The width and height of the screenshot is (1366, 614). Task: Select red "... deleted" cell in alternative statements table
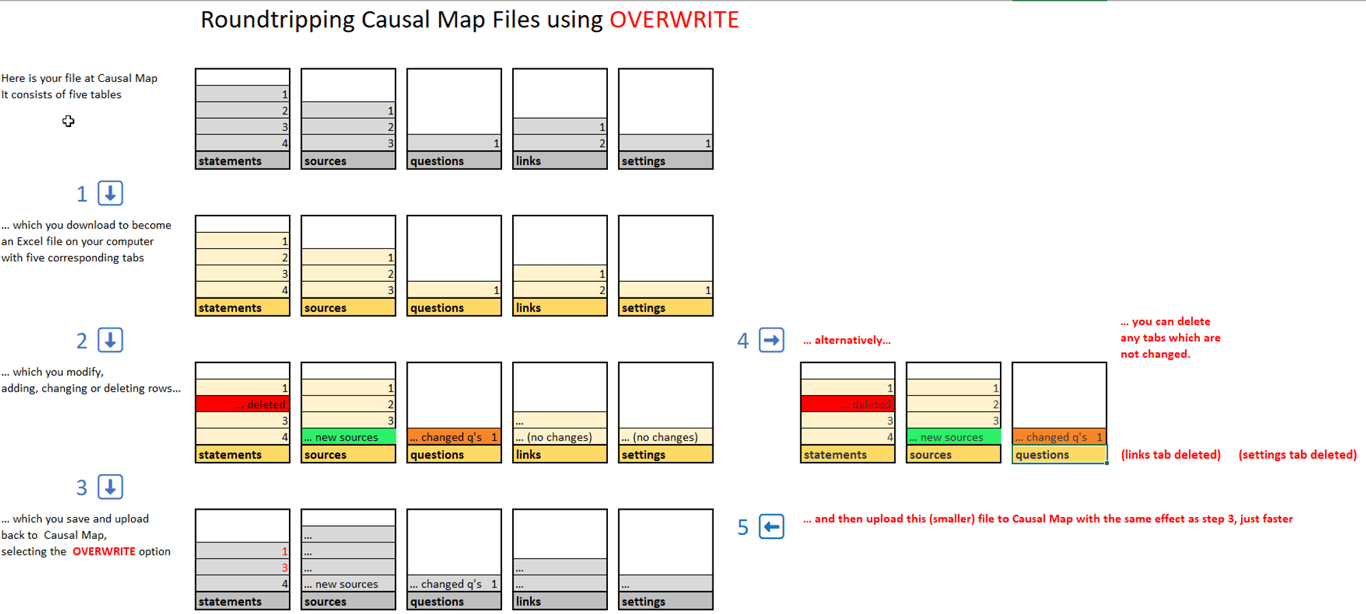[x=847, y=404]
